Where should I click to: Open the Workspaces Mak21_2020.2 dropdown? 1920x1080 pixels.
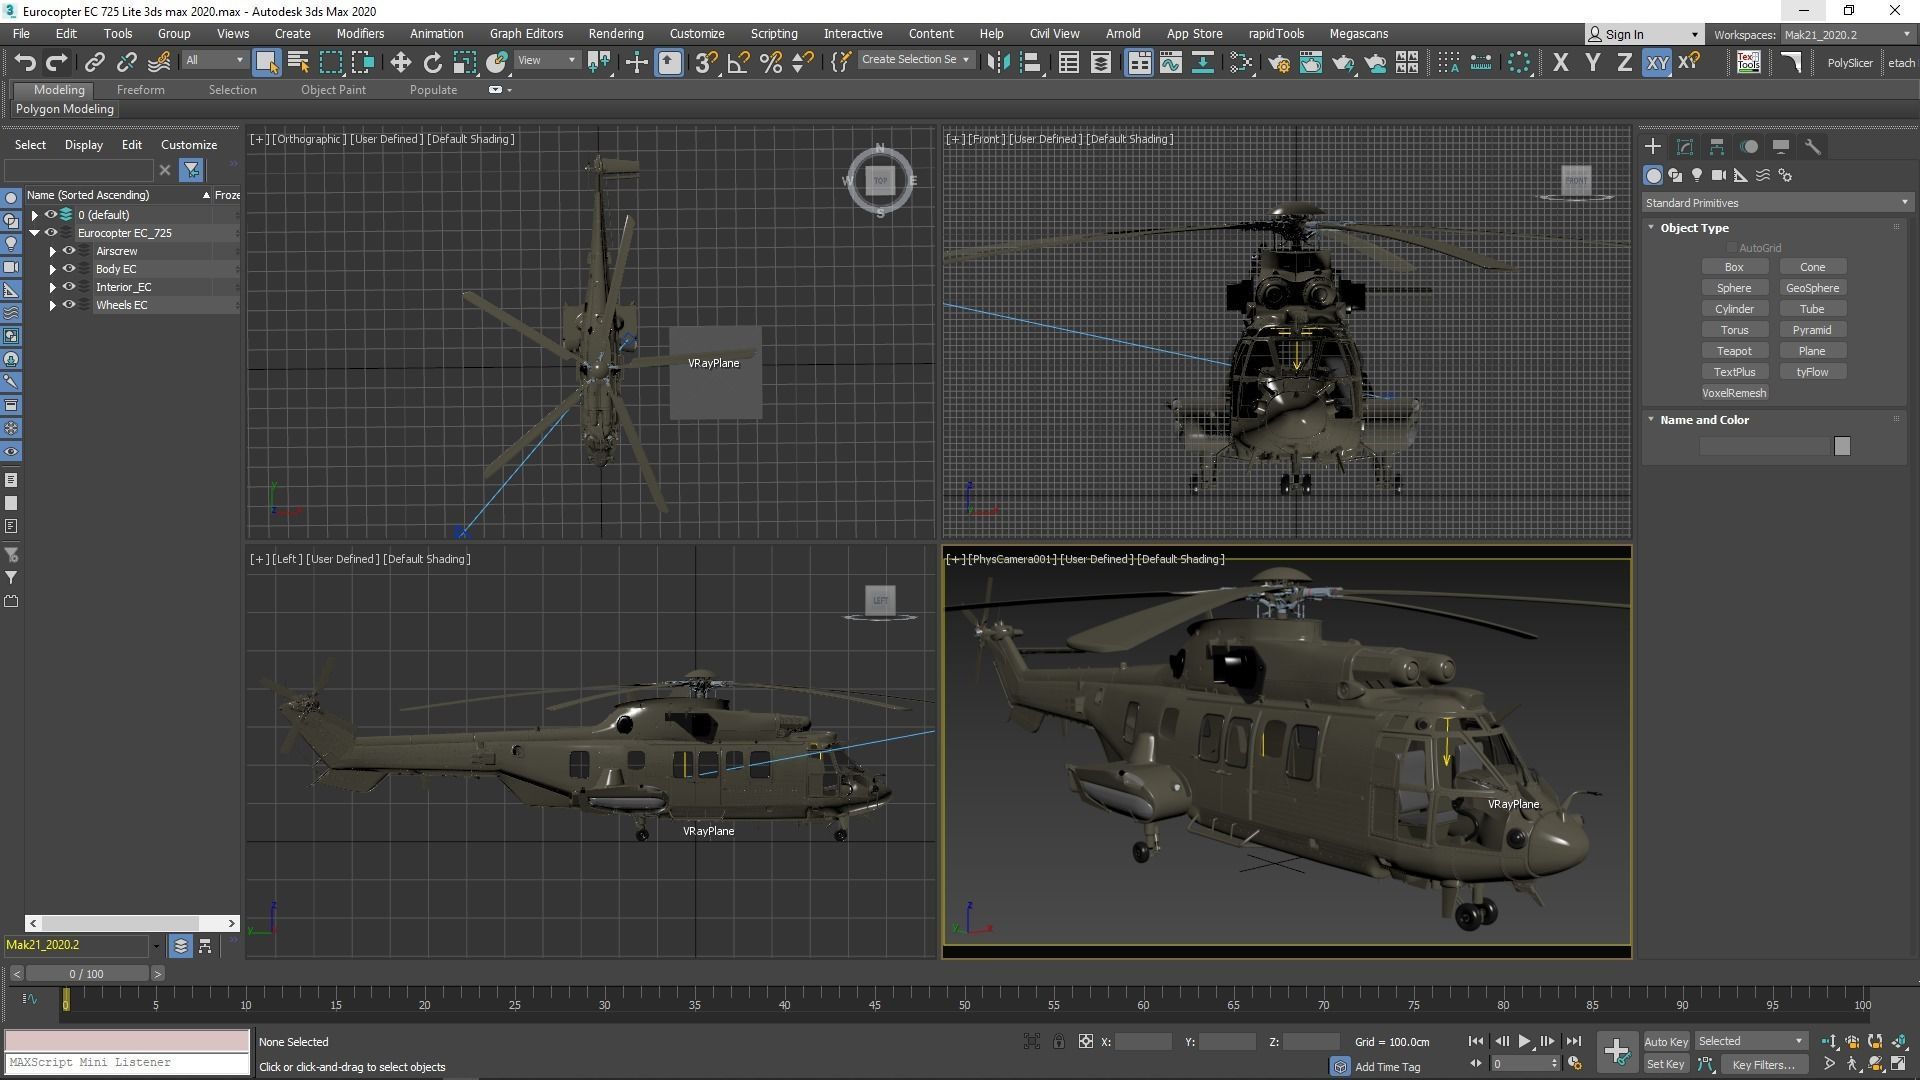(x=1846, y=35)
